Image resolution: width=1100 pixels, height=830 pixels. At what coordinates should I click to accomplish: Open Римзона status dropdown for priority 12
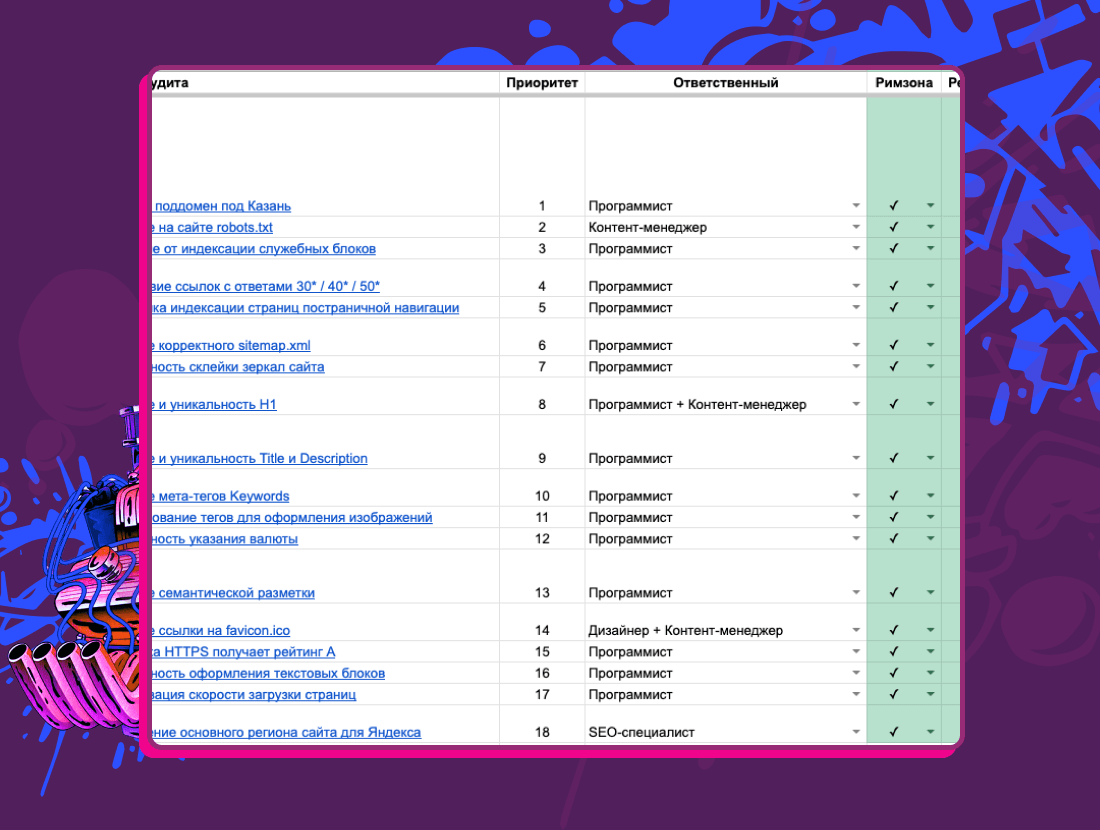pos(930,539)
